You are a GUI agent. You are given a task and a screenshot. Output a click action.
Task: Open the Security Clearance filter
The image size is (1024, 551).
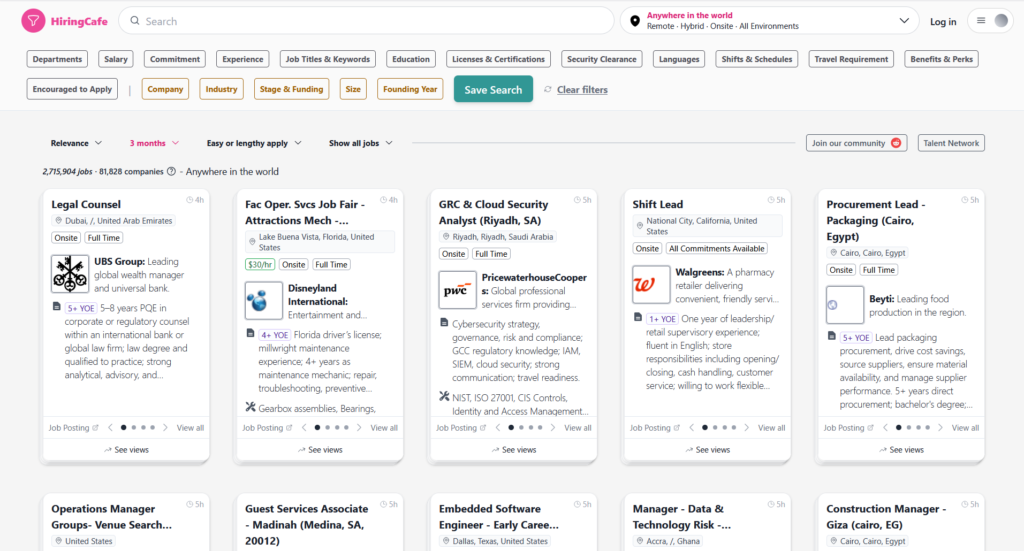click(601, 59)
